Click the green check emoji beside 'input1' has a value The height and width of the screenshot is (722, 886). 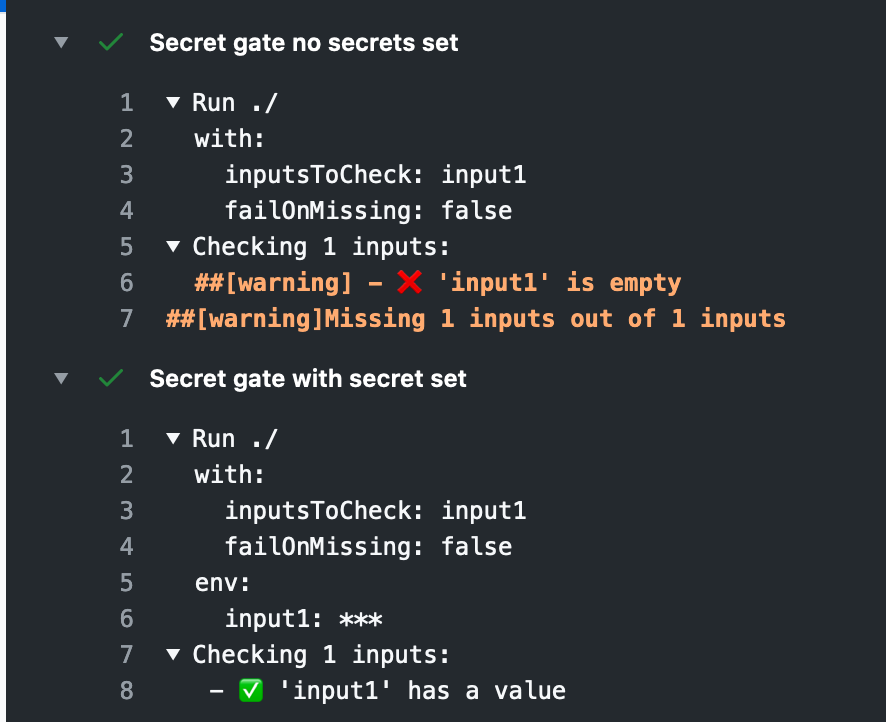coord(252,690)
